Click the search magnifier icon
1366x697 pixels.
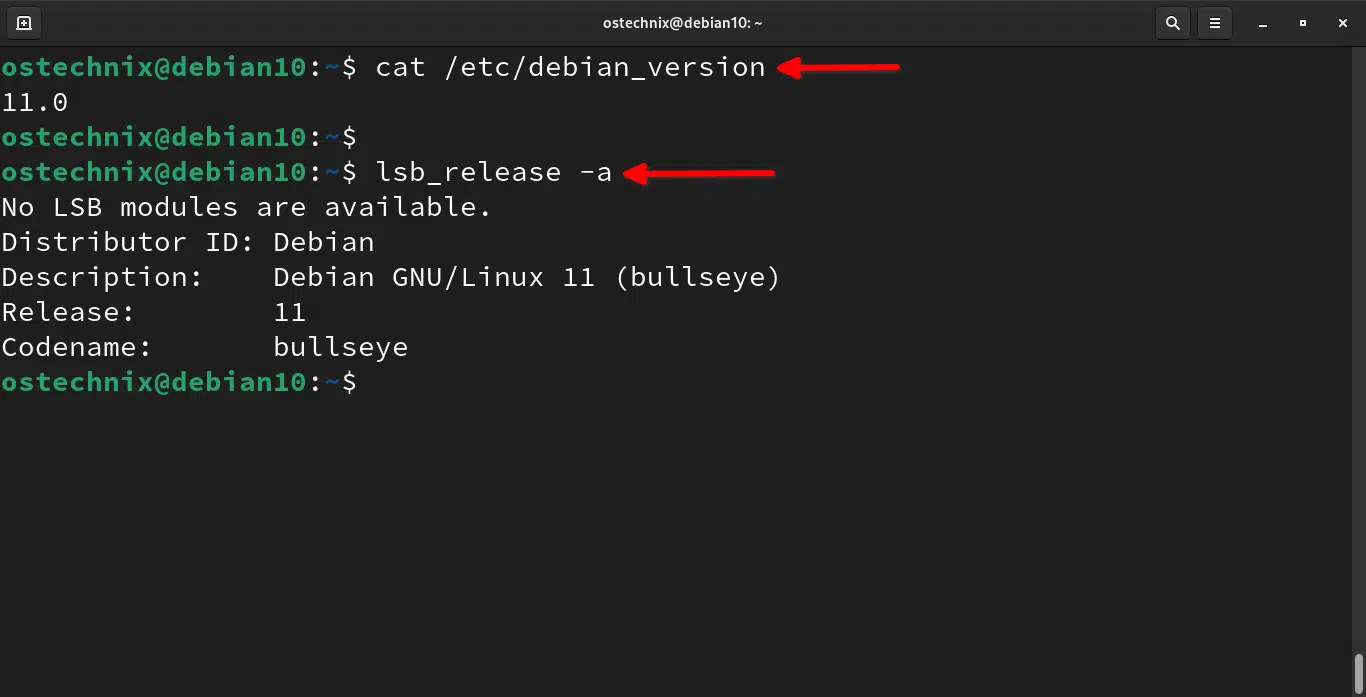[x=1172, y=22]
